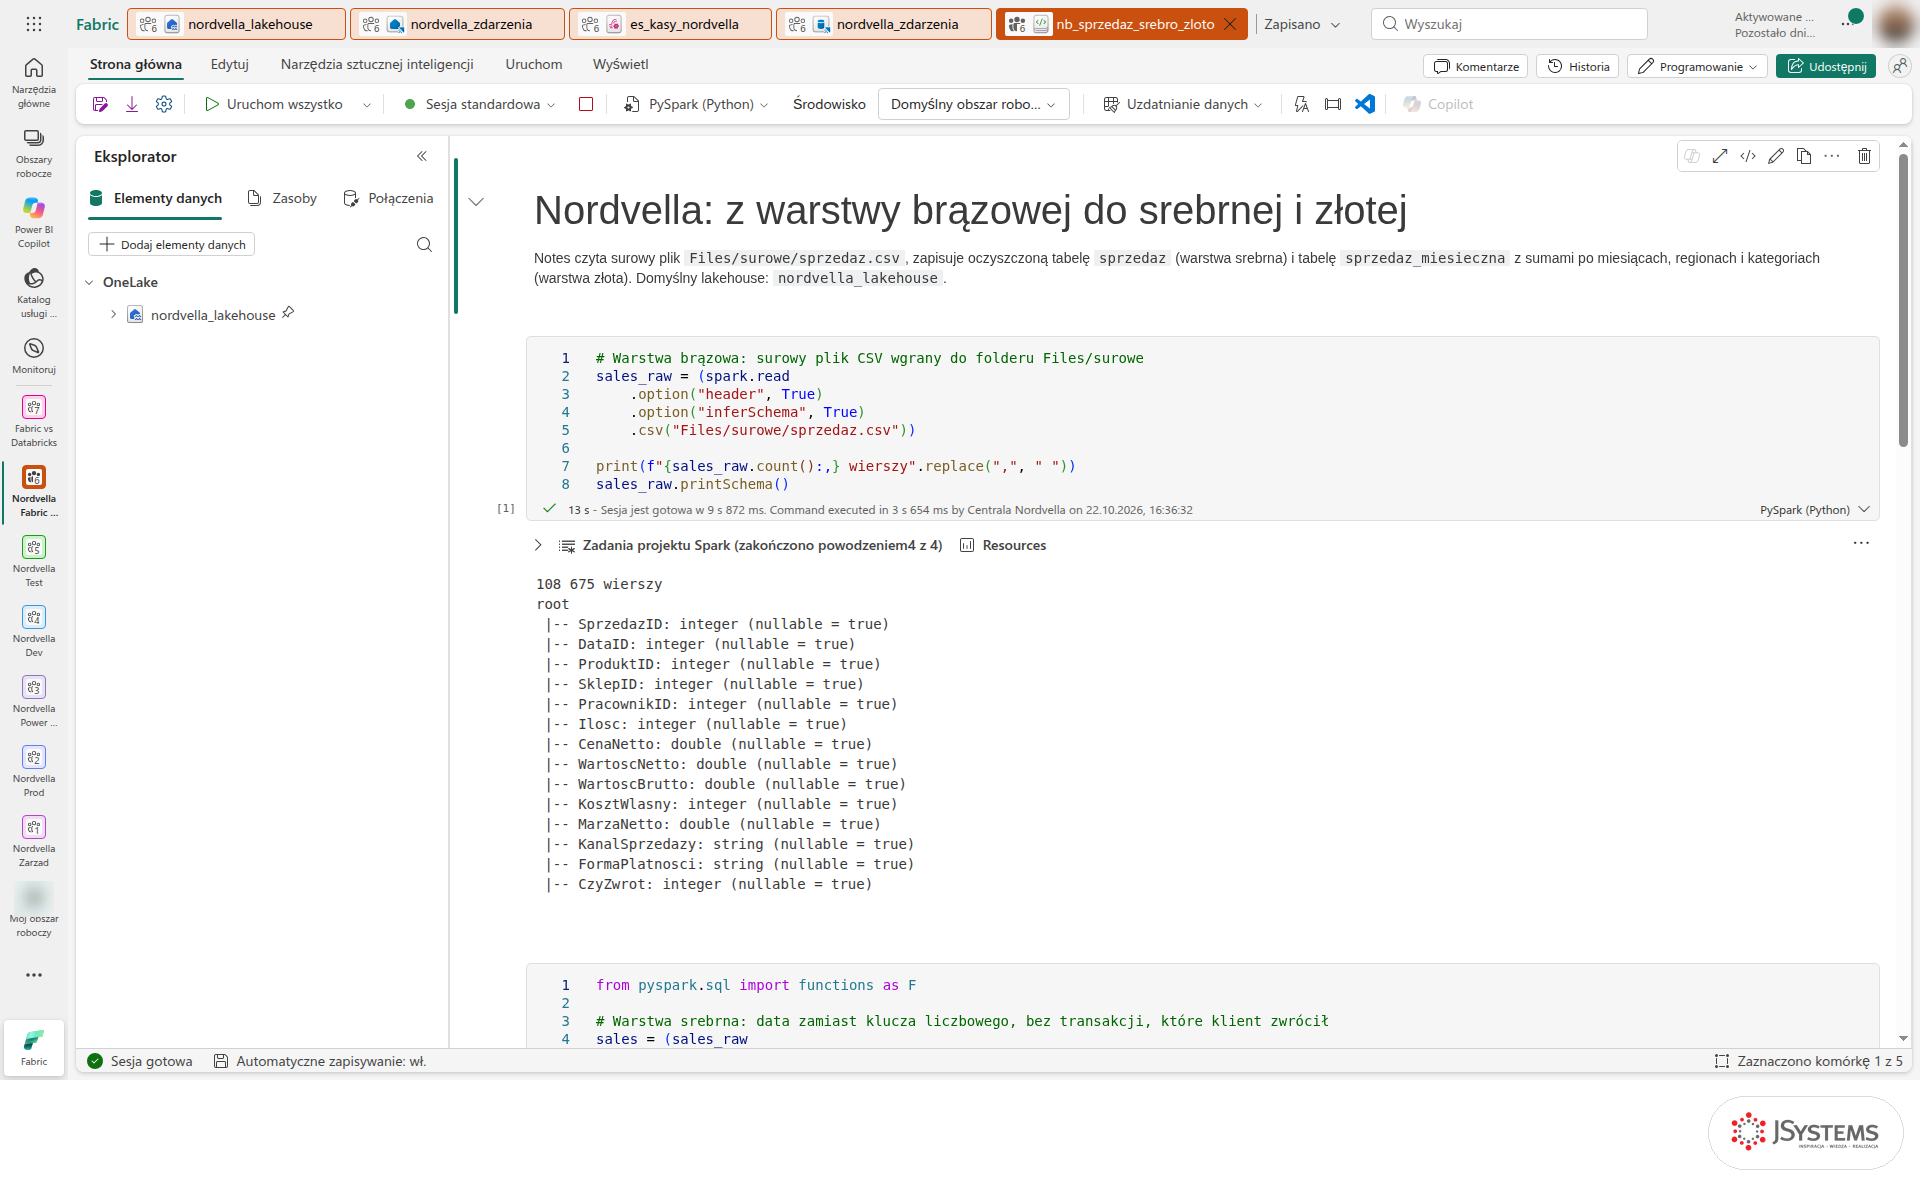Open Monitoruj in the sidebar

pos(34,355)
